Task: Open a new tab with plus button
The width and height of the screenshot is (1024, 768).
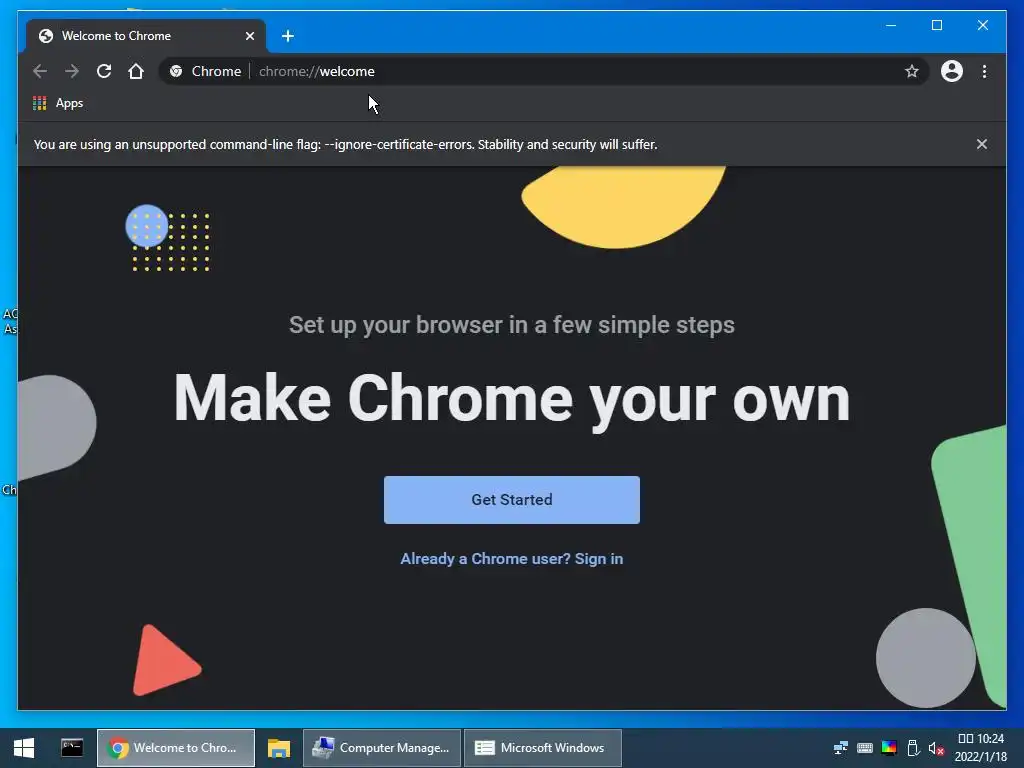Action: 288,36
